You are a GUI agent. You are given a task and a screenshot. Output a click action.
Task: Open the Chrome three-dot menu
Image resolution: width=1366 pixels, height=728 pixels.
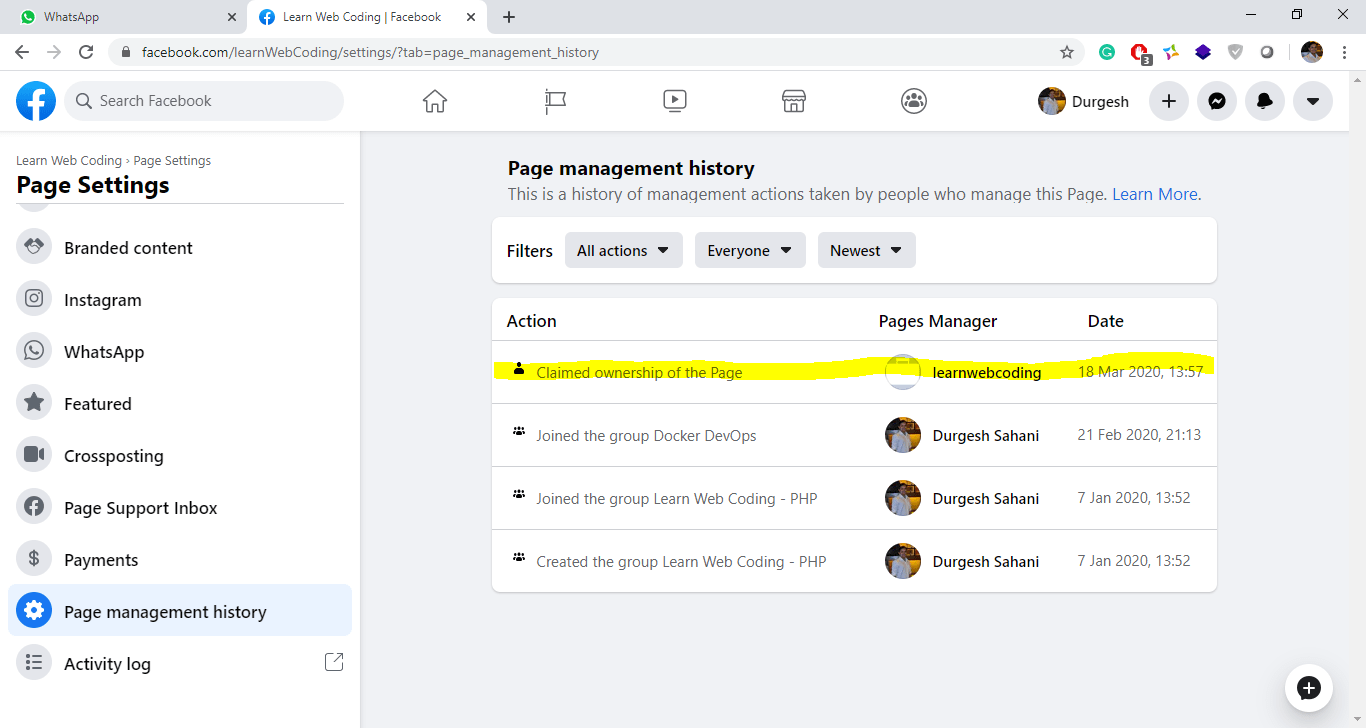pos(1344,52)
